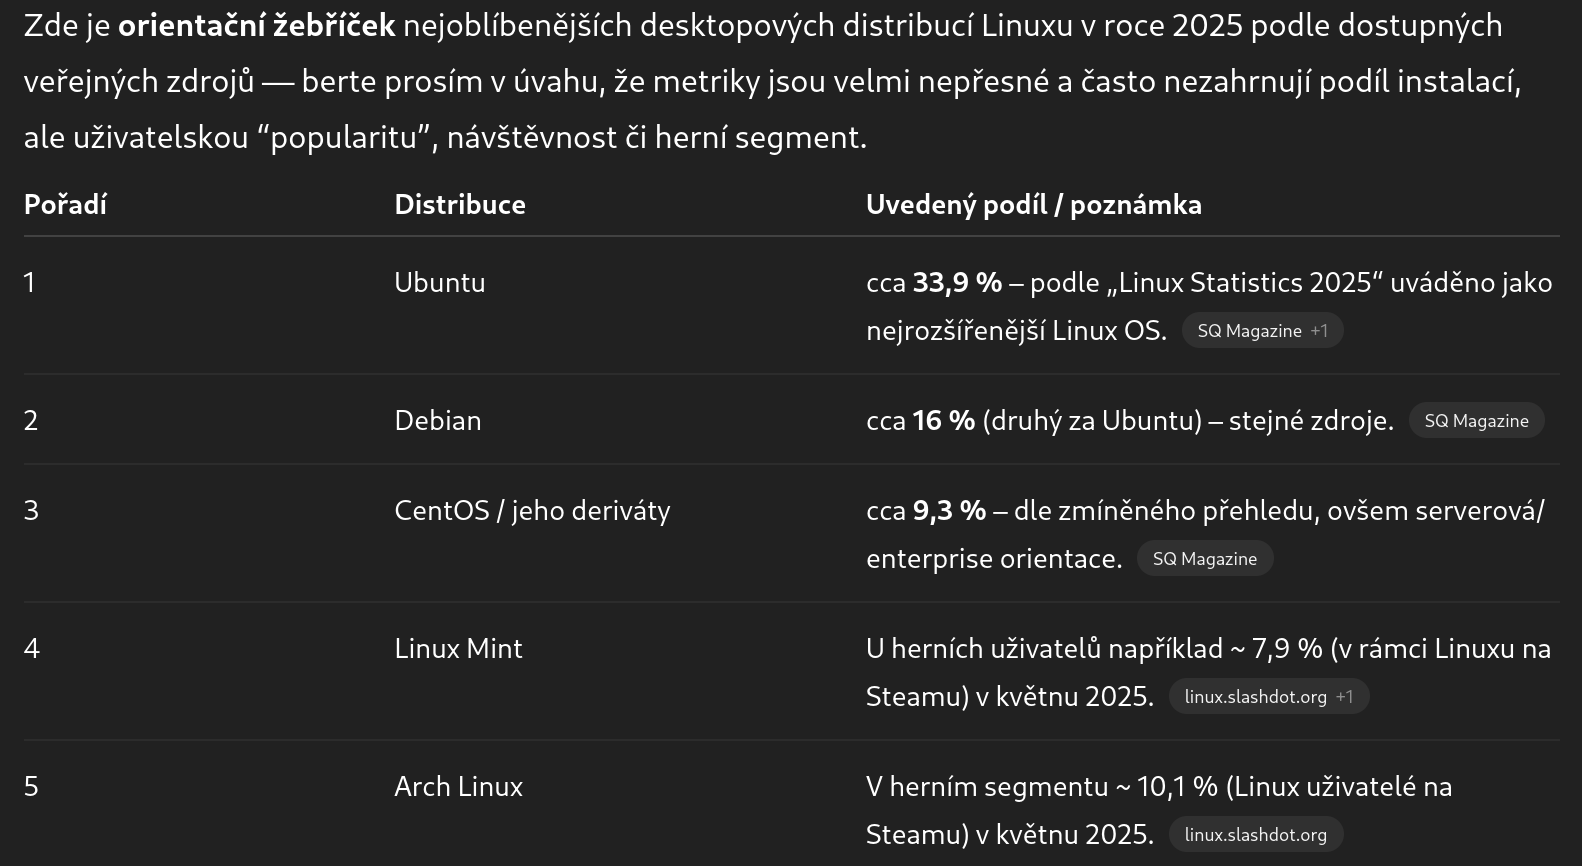Click rank number 5 in the table

point(31,787)
